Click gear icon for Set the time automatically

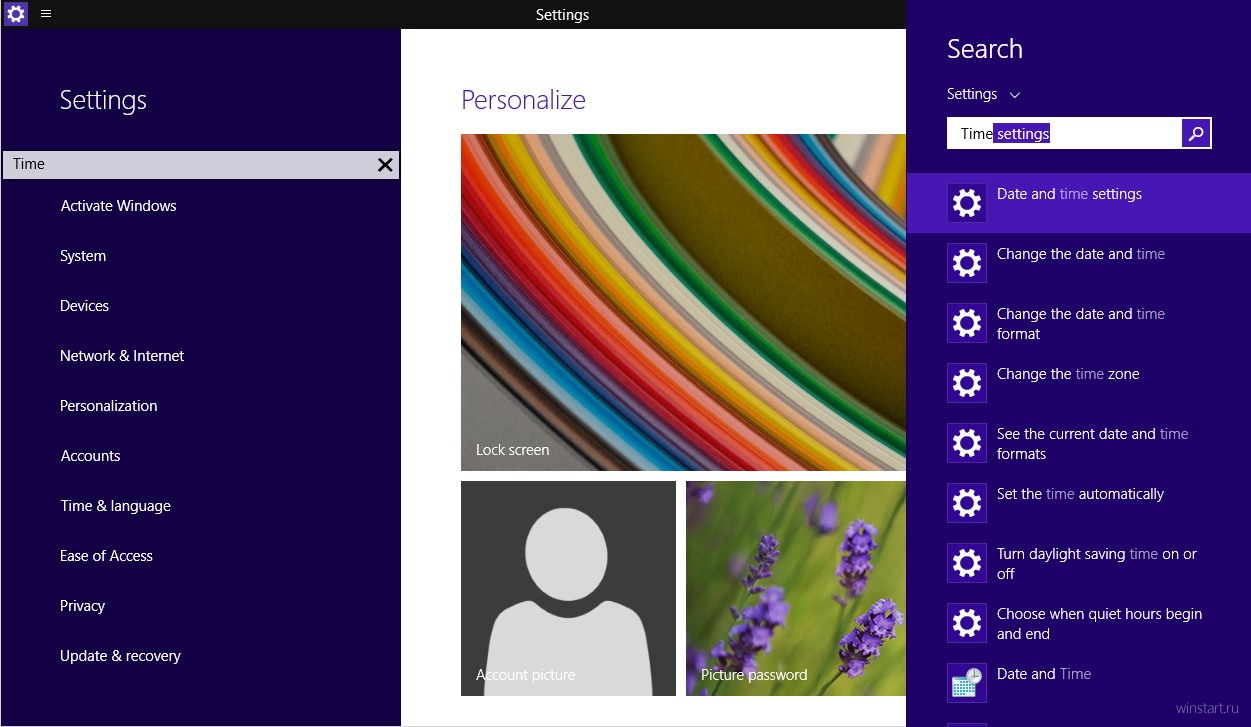[x=967, y=503]
